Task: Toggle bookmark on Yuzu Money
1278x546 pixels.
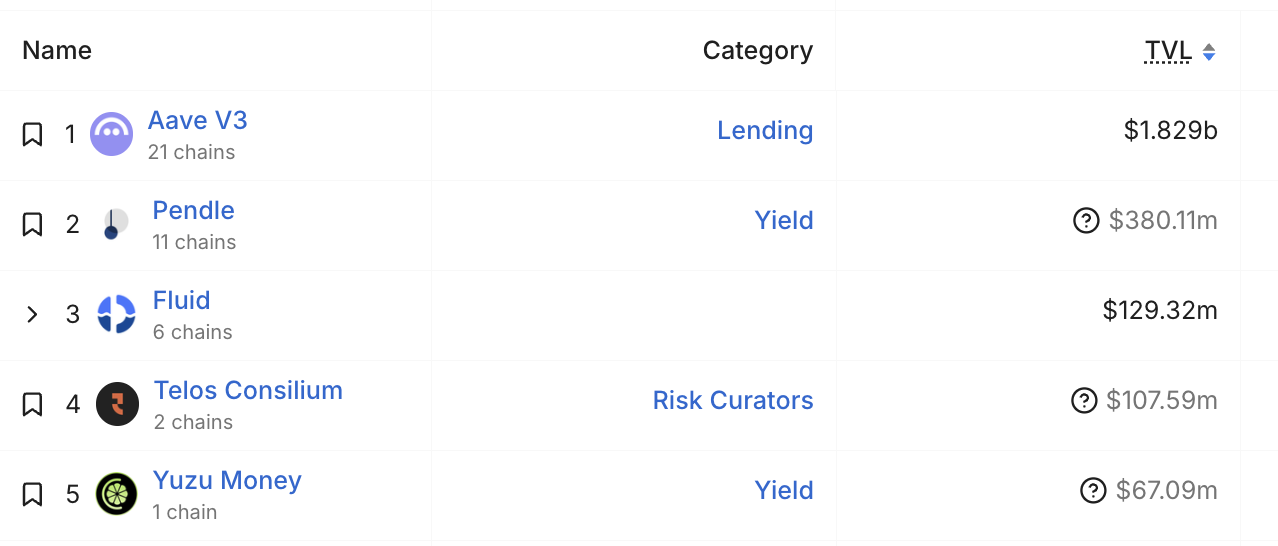Action: (32, 494)
